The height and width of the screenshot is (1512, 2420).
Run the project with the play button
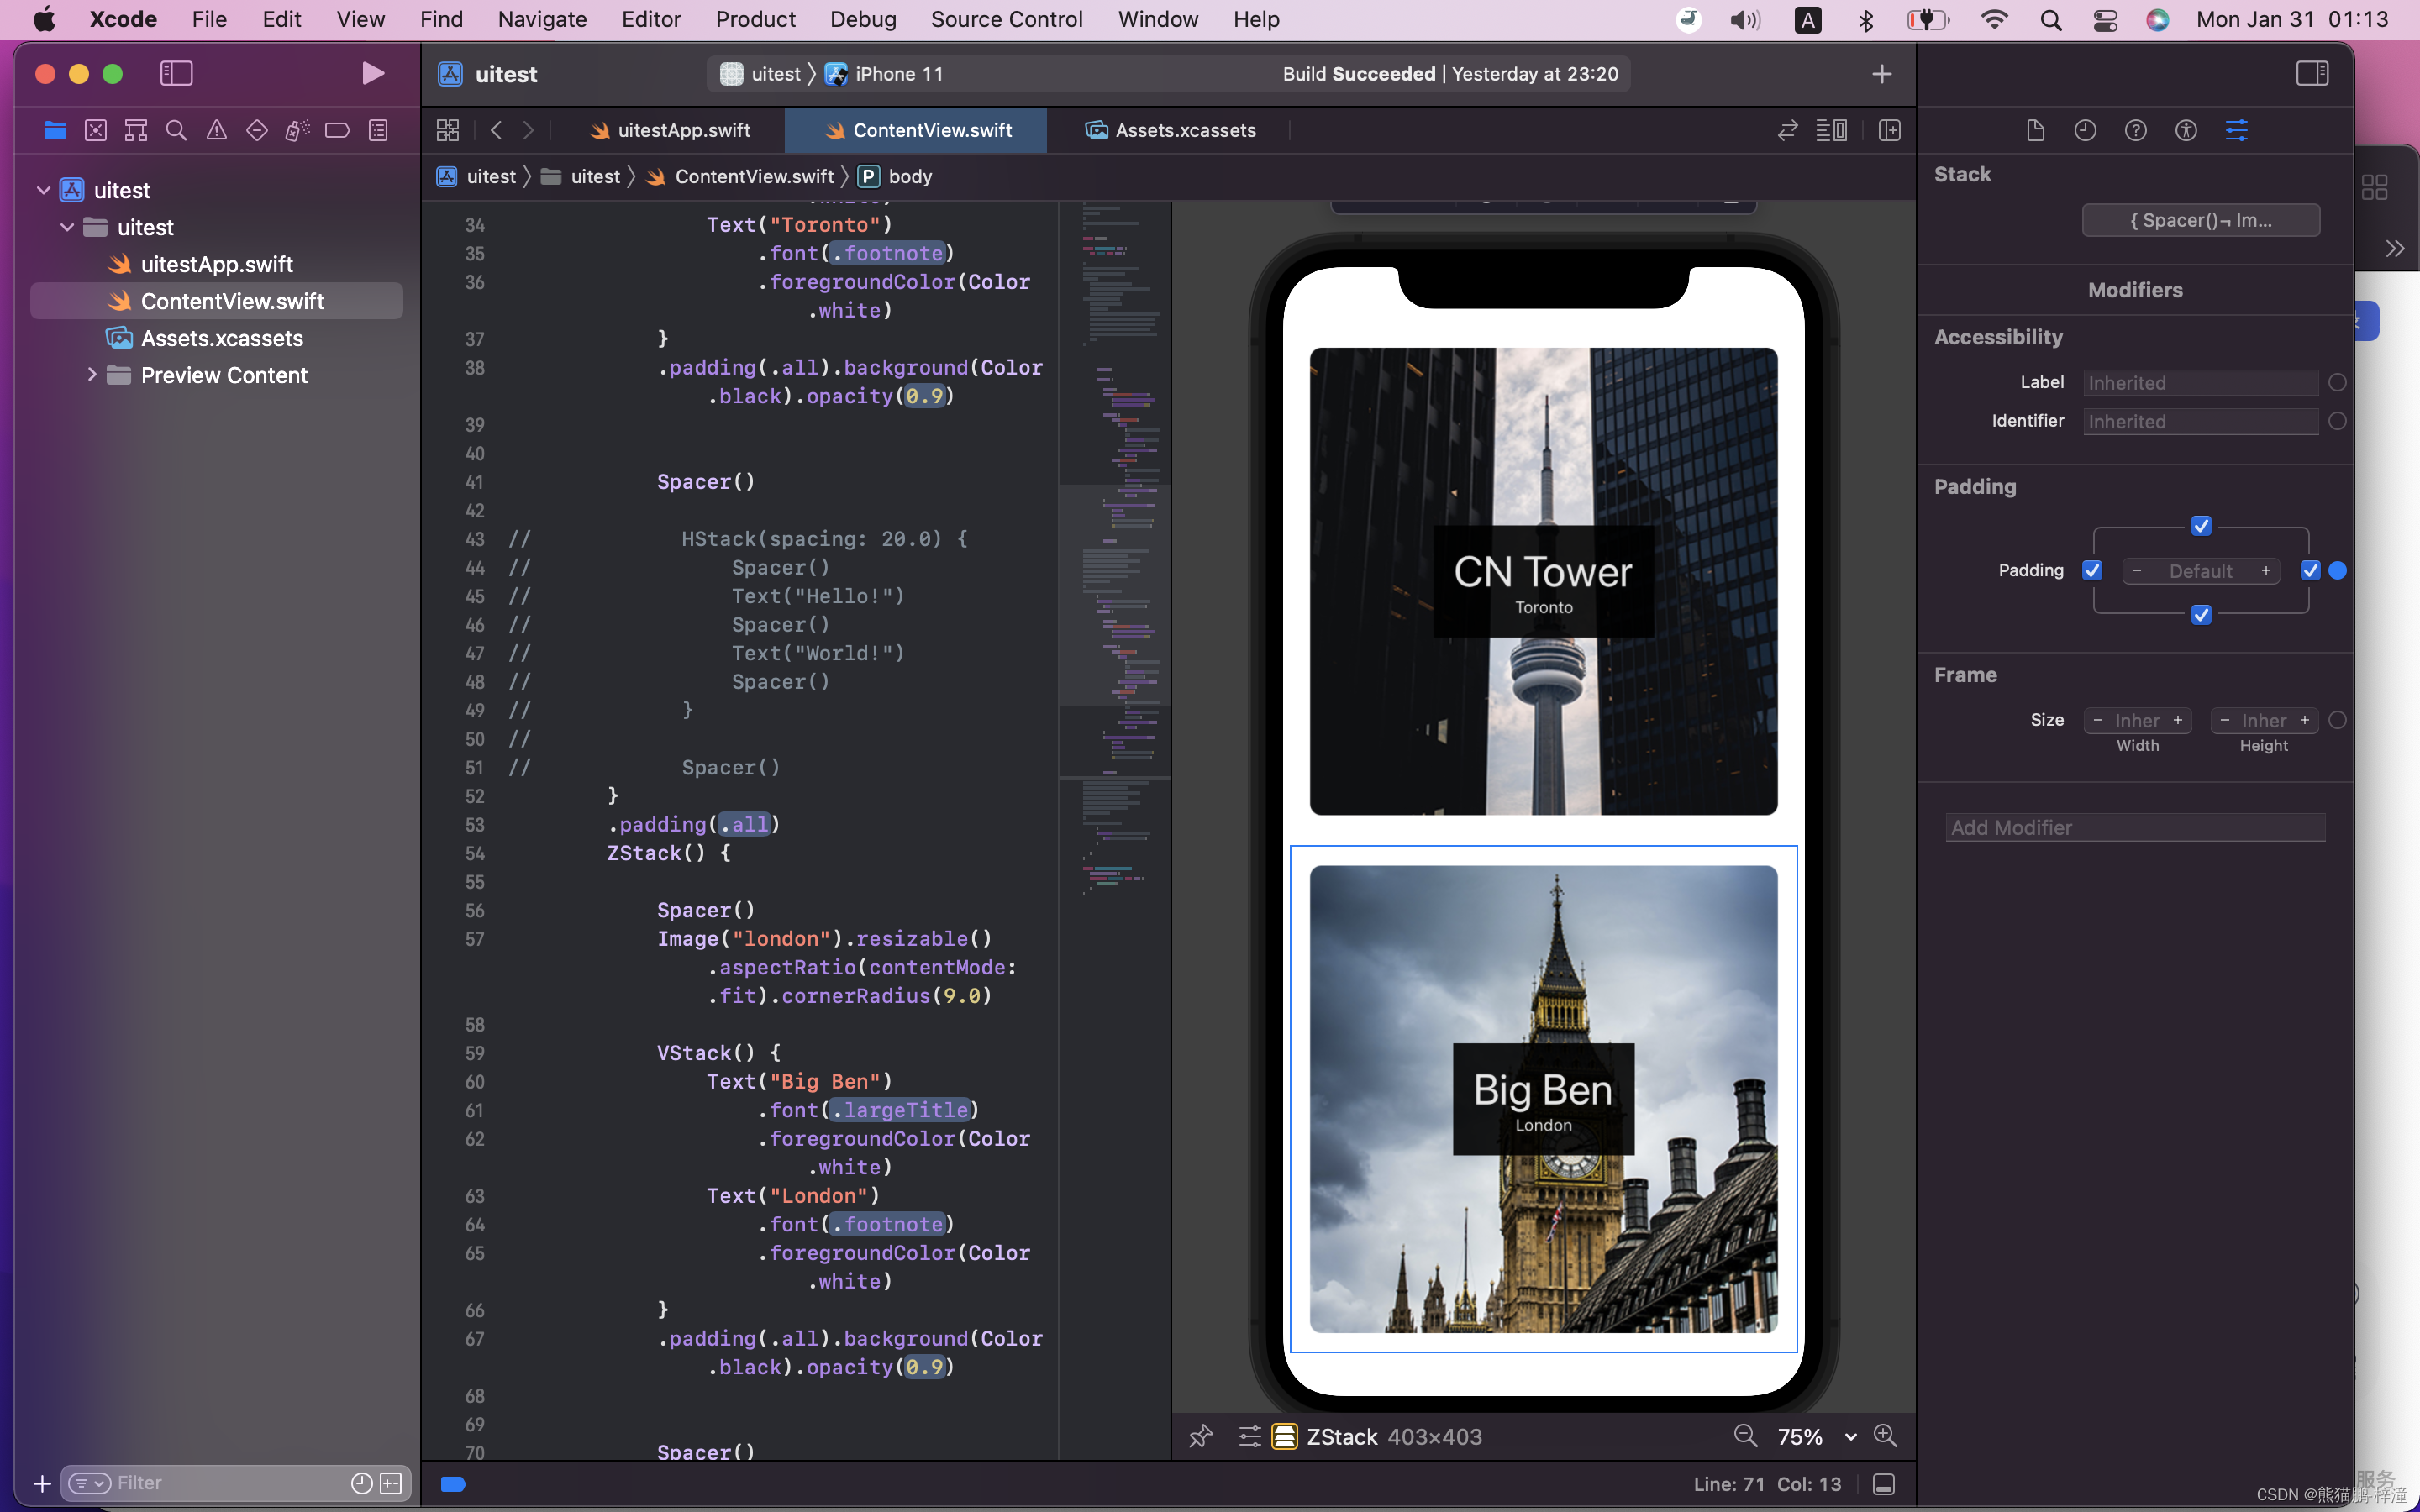click(372, 72)
